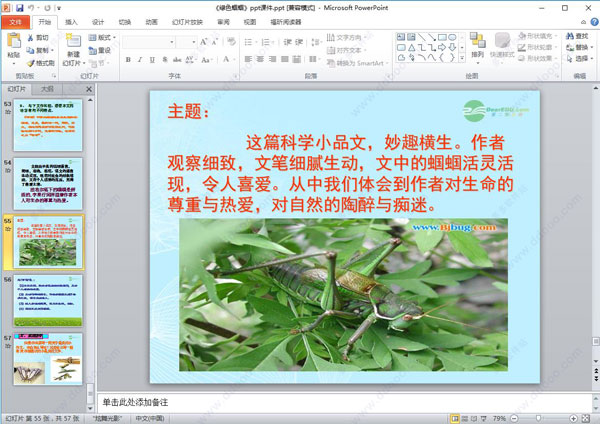Screen dimensions: 600x424
Task: Click the Paste clipboard icon
Action: click(x=14, y=41)
